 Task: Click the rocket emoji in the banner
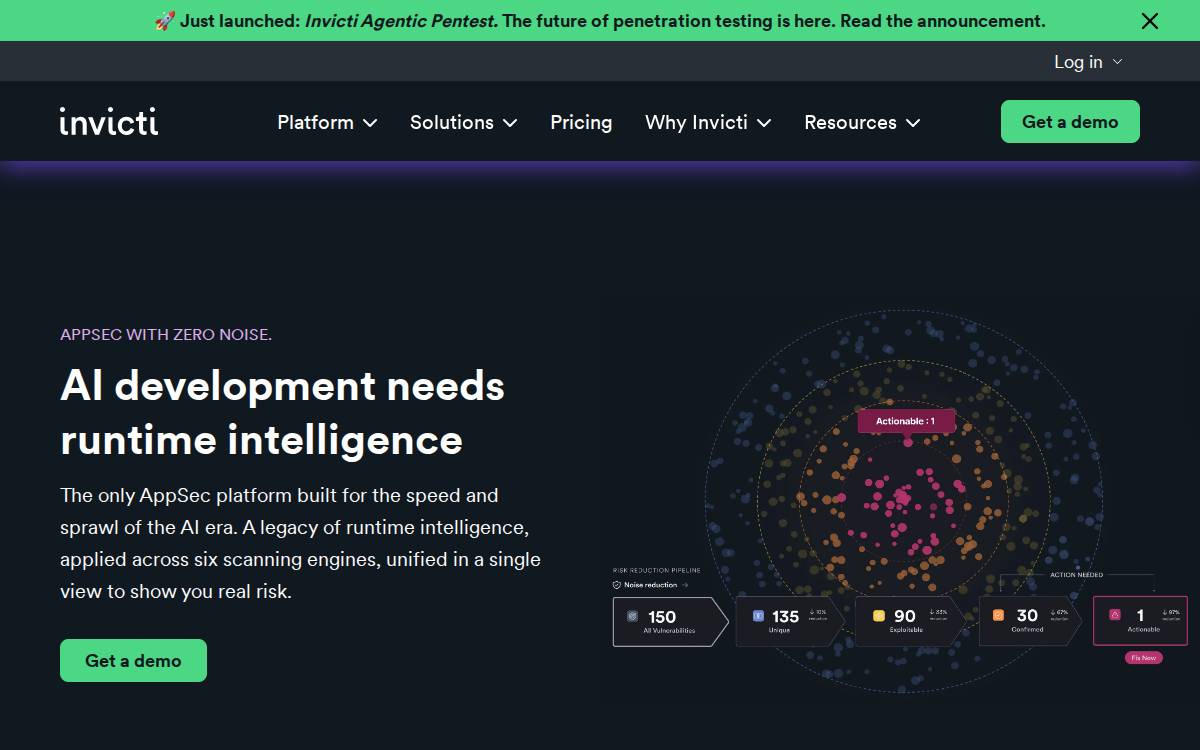click(x=165, y=21)
